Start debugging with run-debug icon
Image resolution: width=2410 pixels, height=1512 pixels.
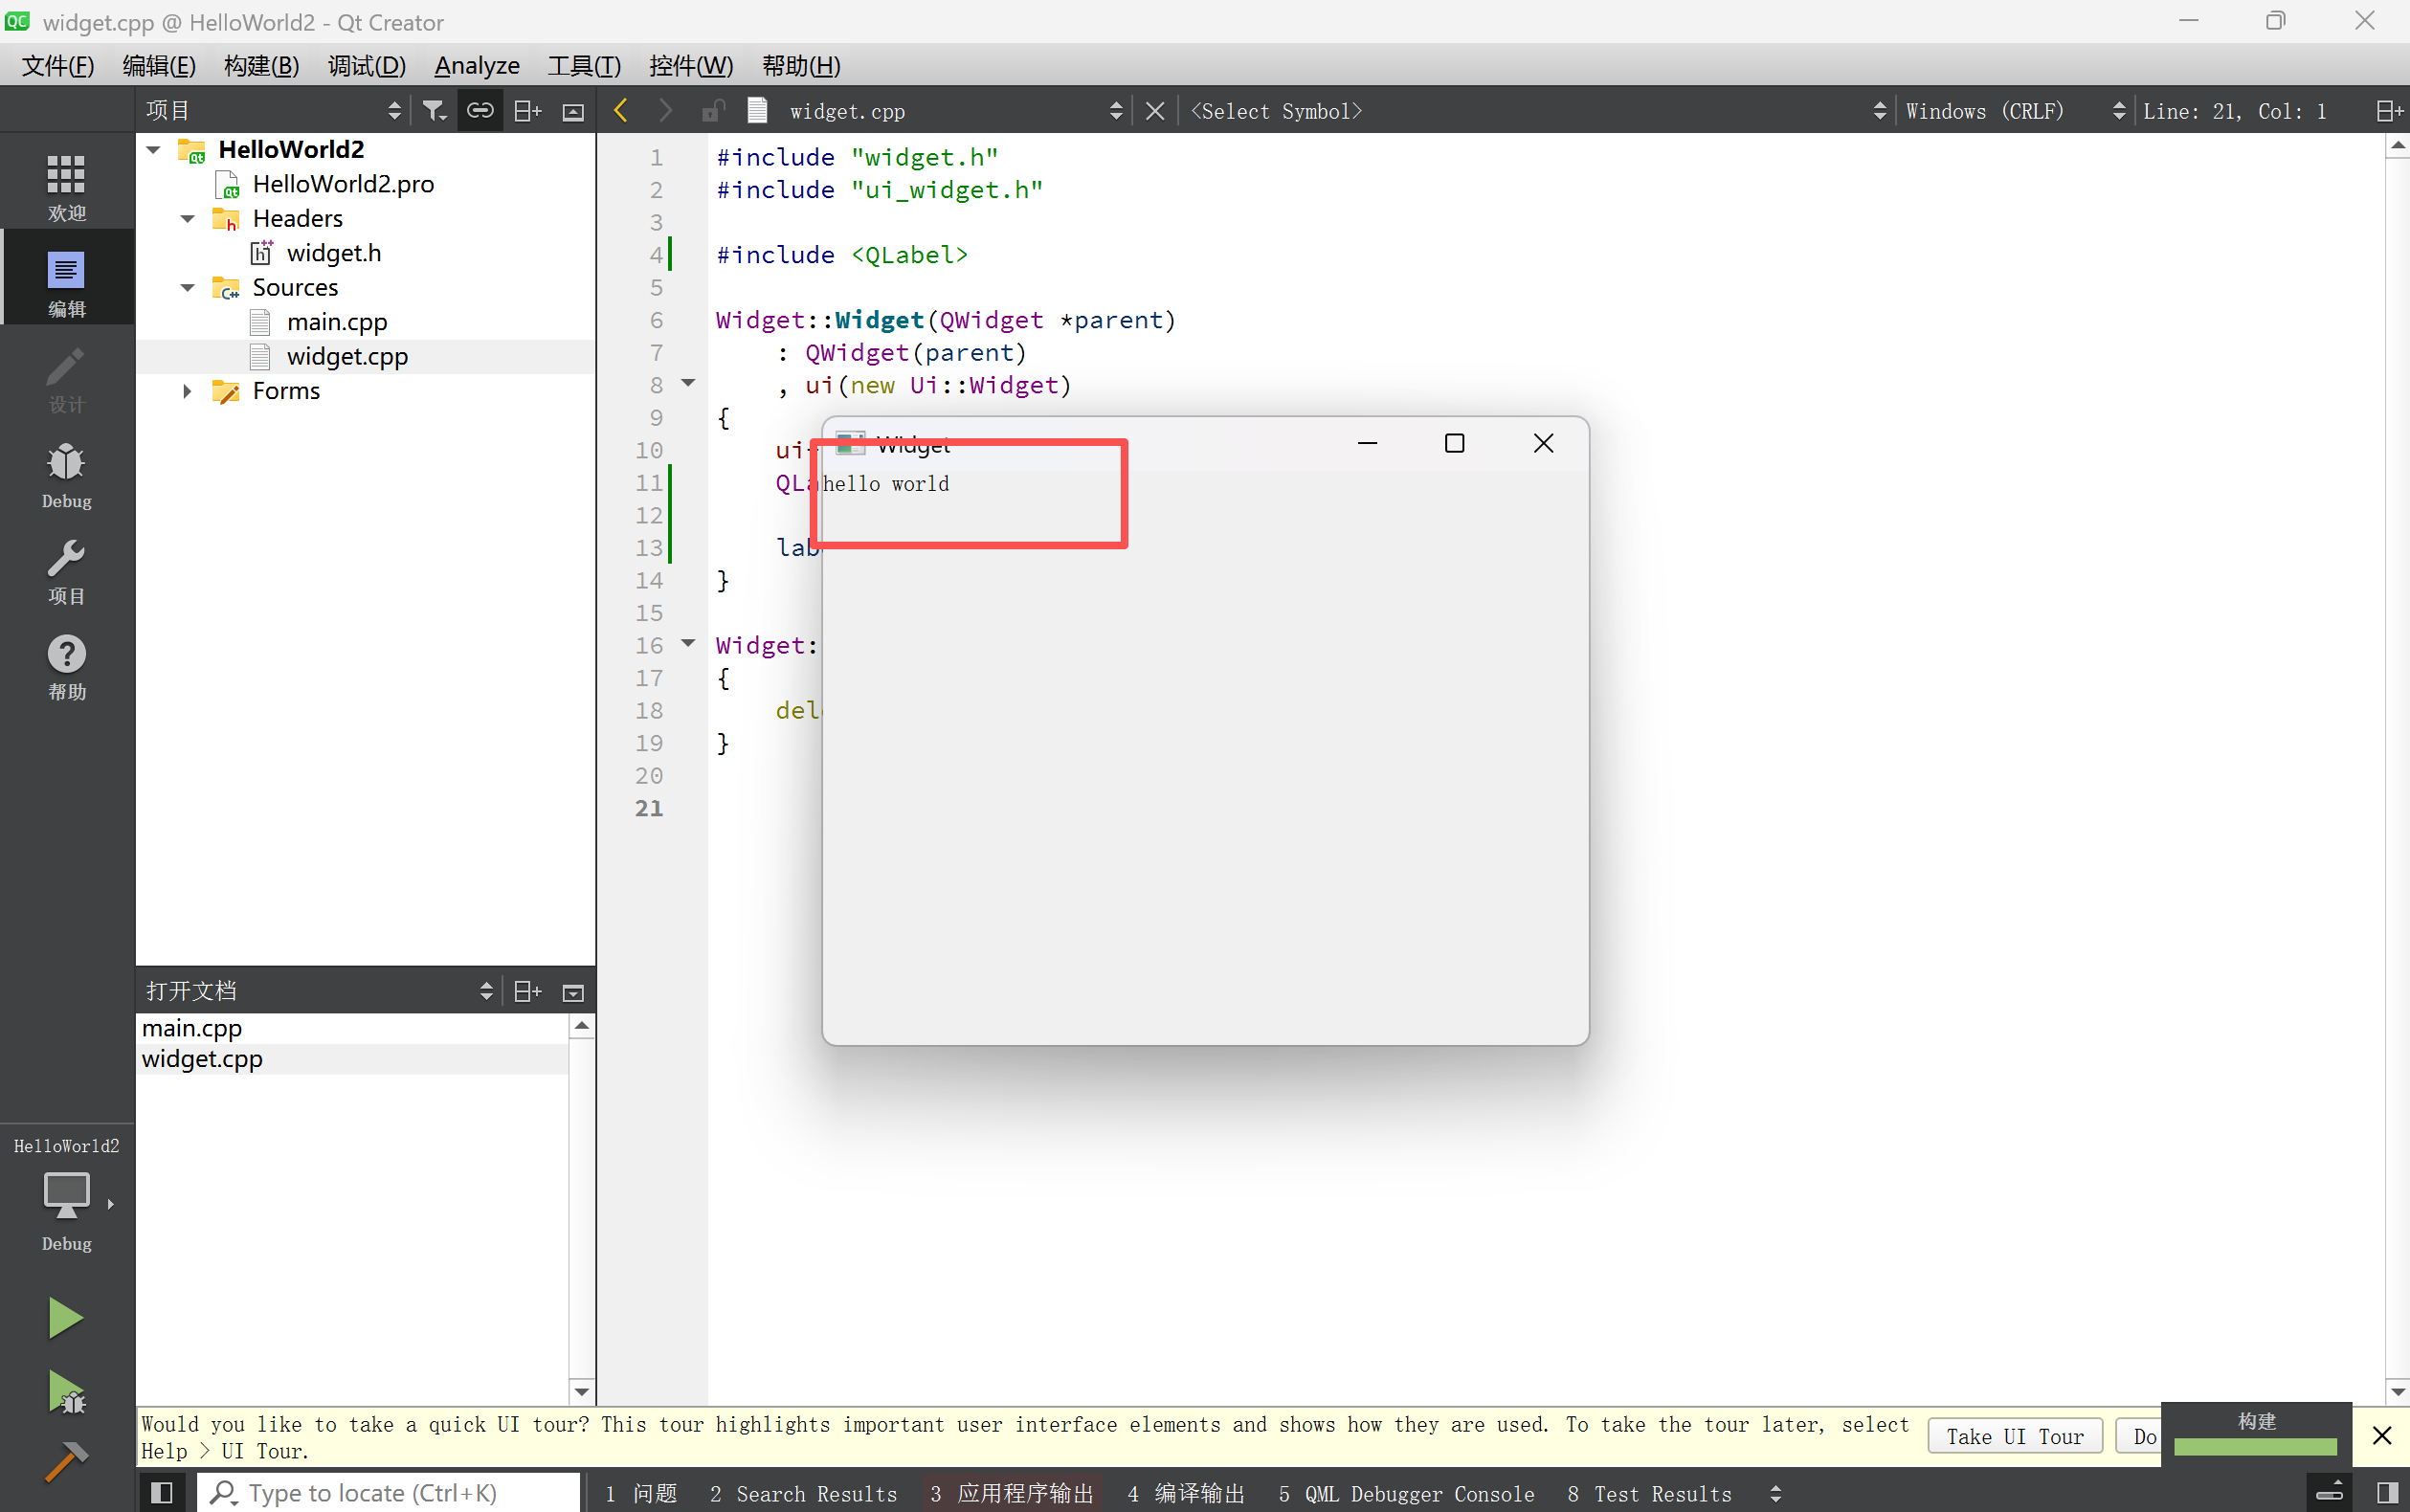[66, 1392]
